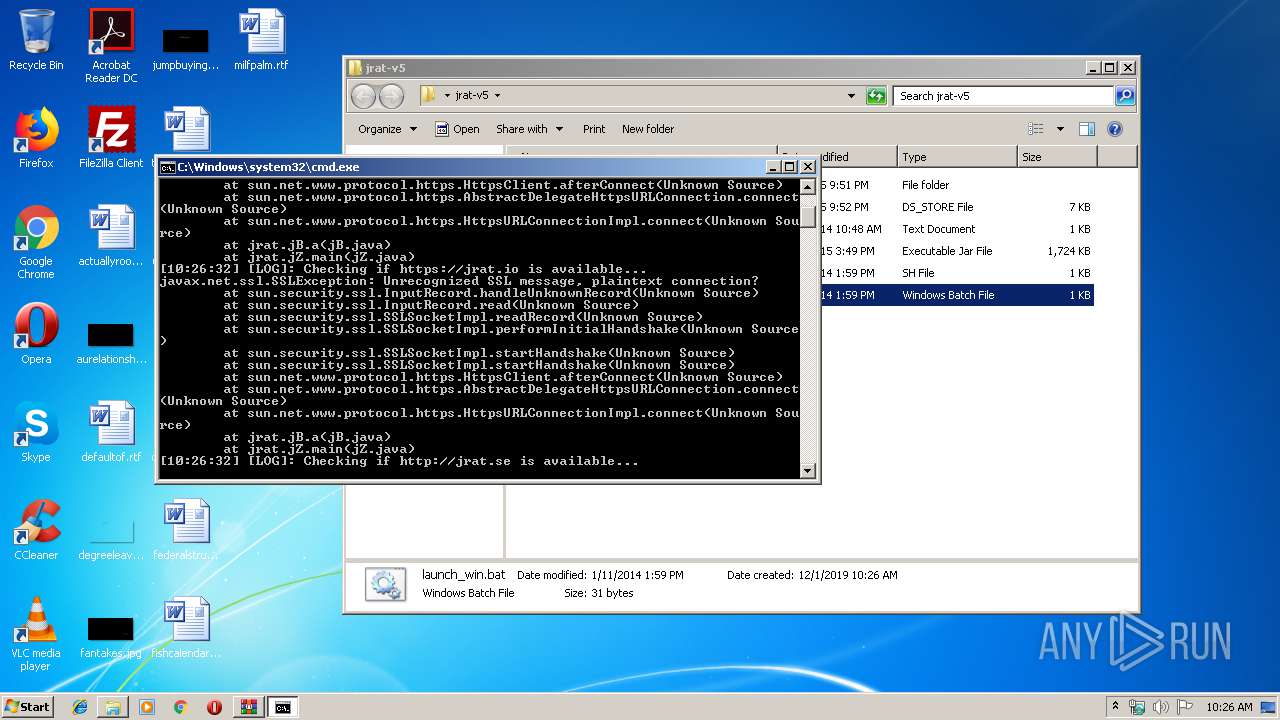Click media player taskbar icon

pyautogui.click(x=147, y=707)
